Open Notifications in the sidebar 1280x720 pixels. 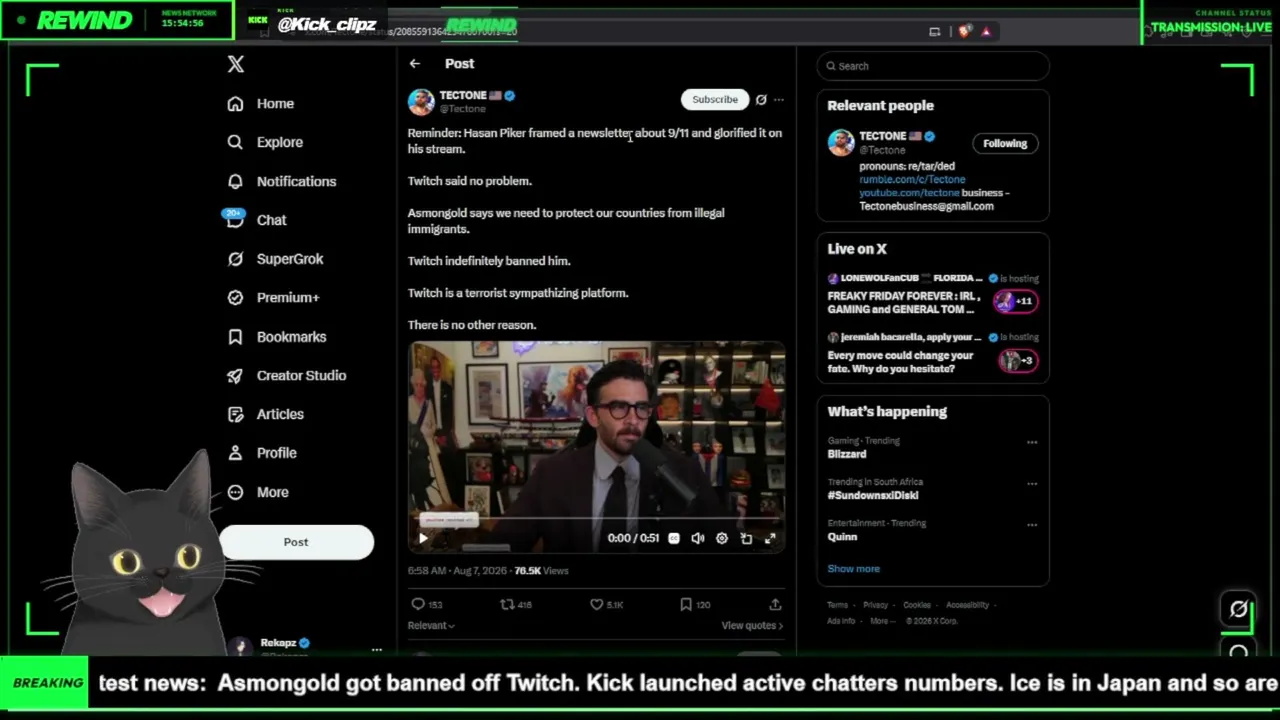(x=281, y=181)
